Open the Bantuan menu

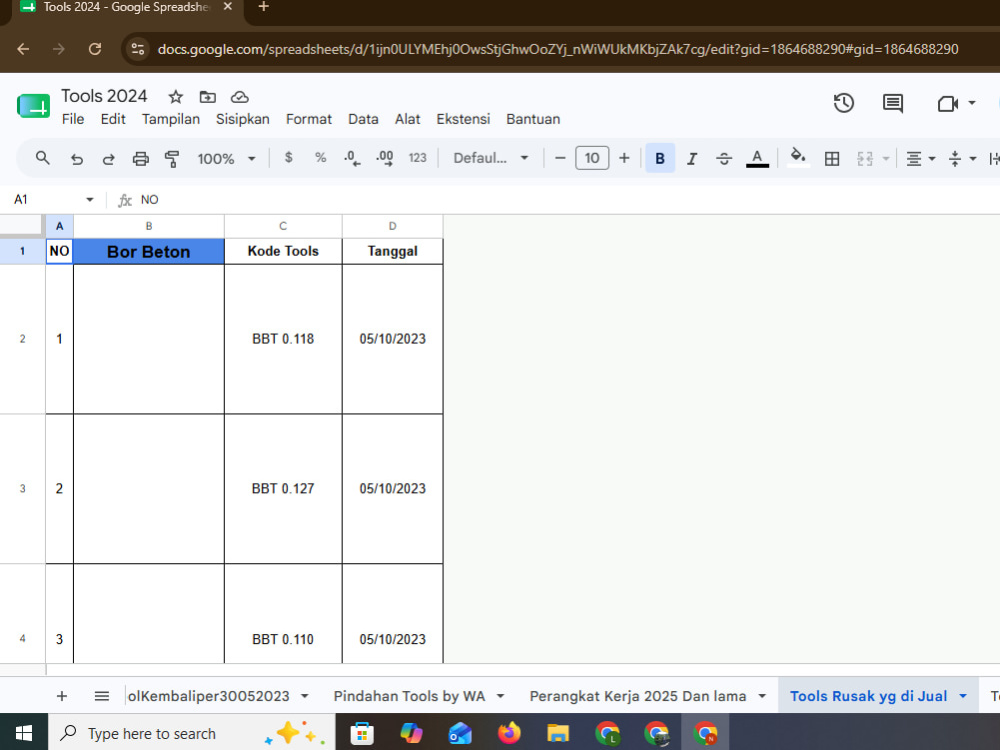coord(533,119)
